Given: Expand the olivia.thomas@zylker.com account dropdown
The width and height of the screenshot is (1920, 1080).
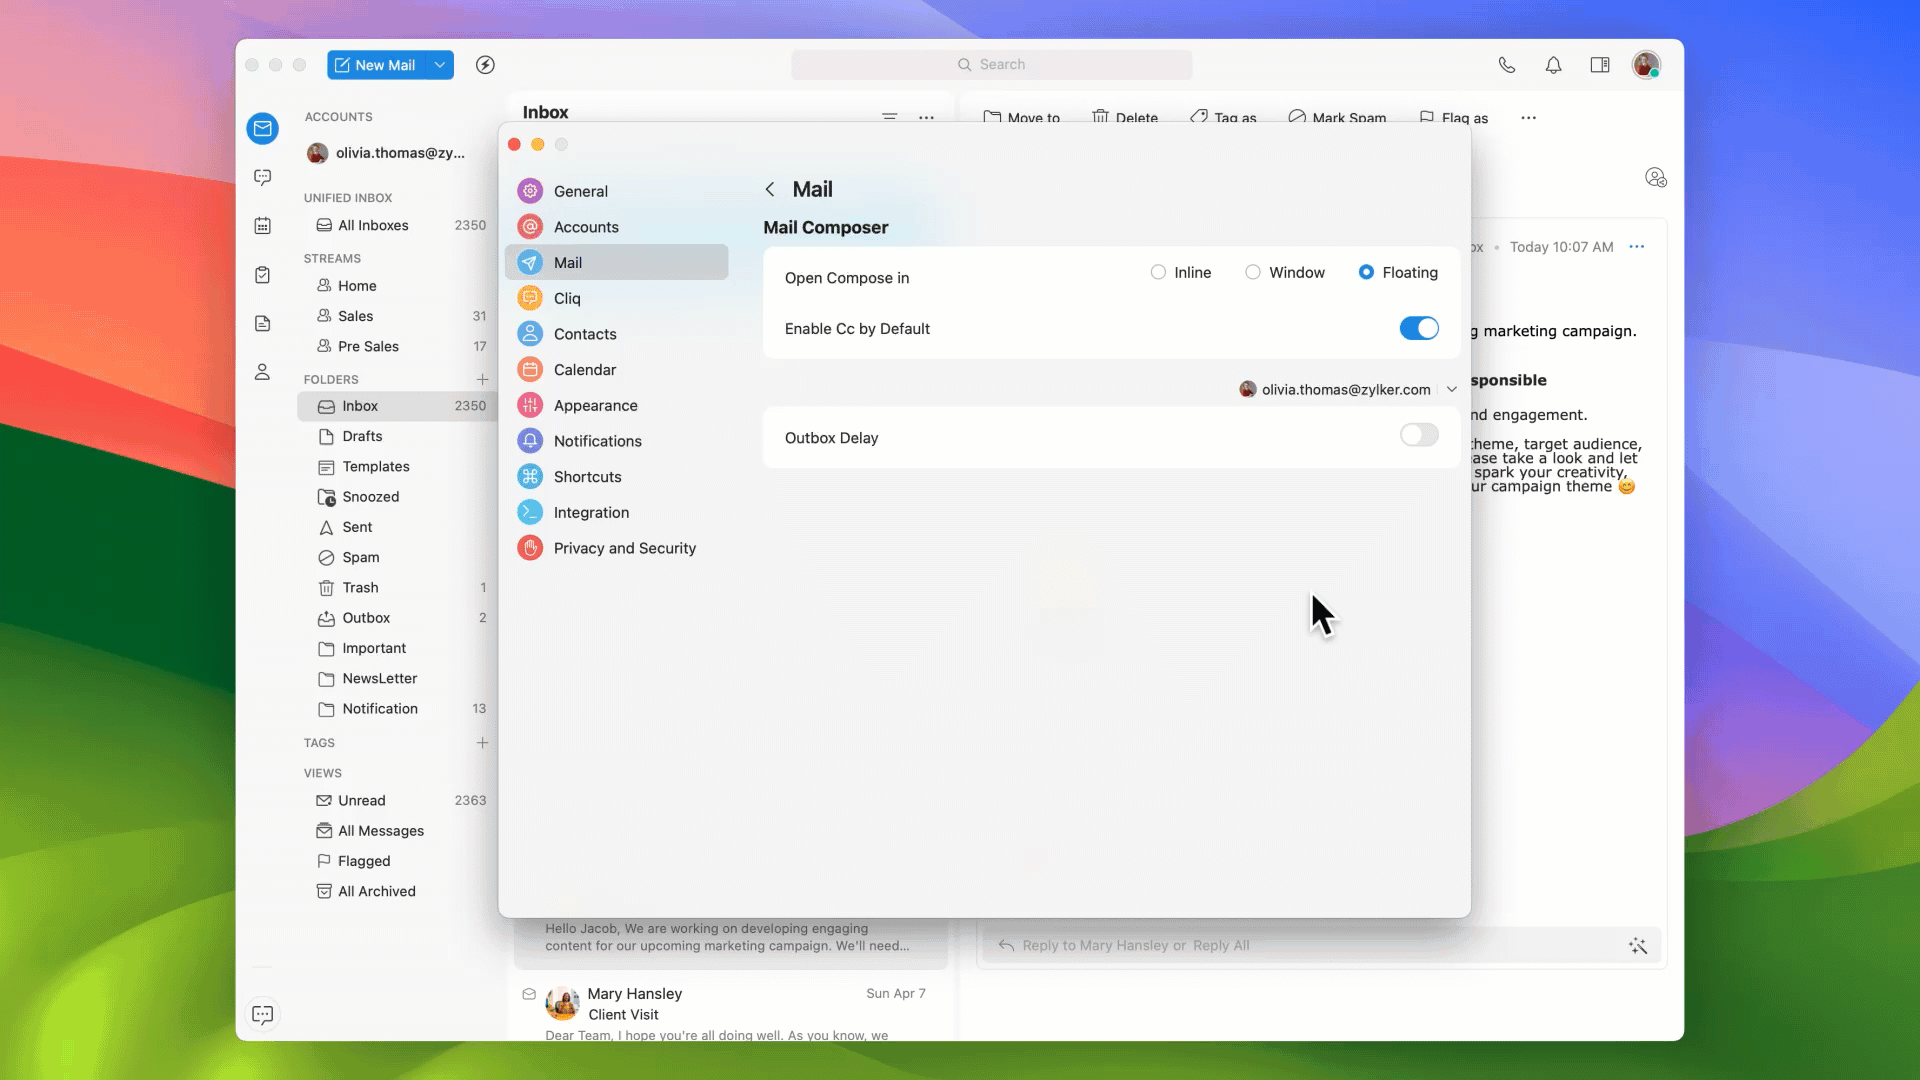Looking at the screenshot, I should (1451, 390).
